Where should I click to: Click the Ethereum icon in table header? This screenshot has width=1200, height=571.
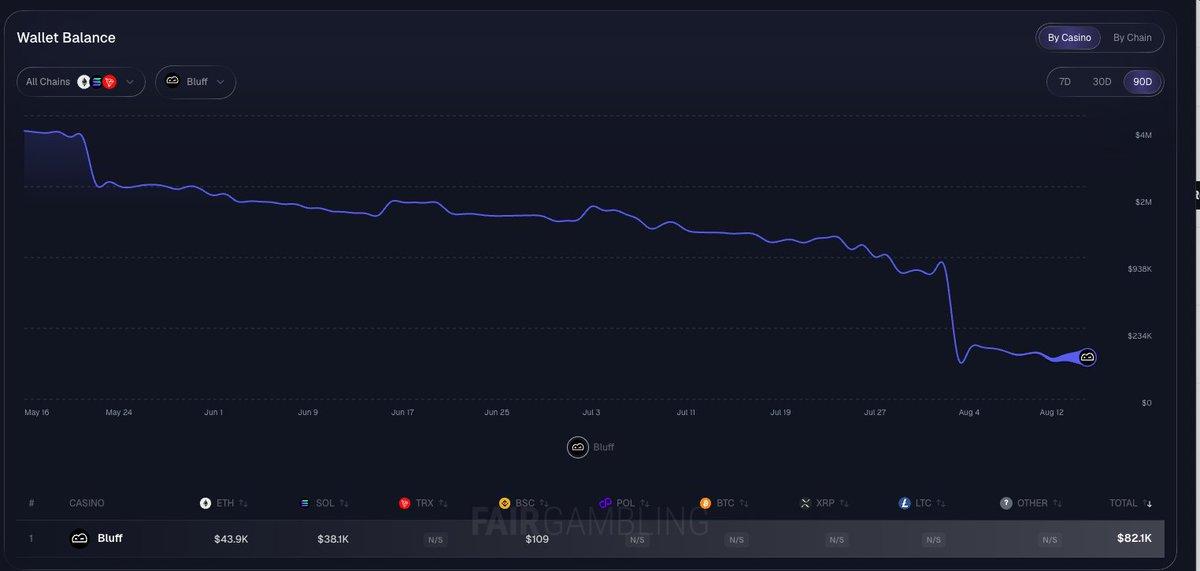[x=205, y=503]
